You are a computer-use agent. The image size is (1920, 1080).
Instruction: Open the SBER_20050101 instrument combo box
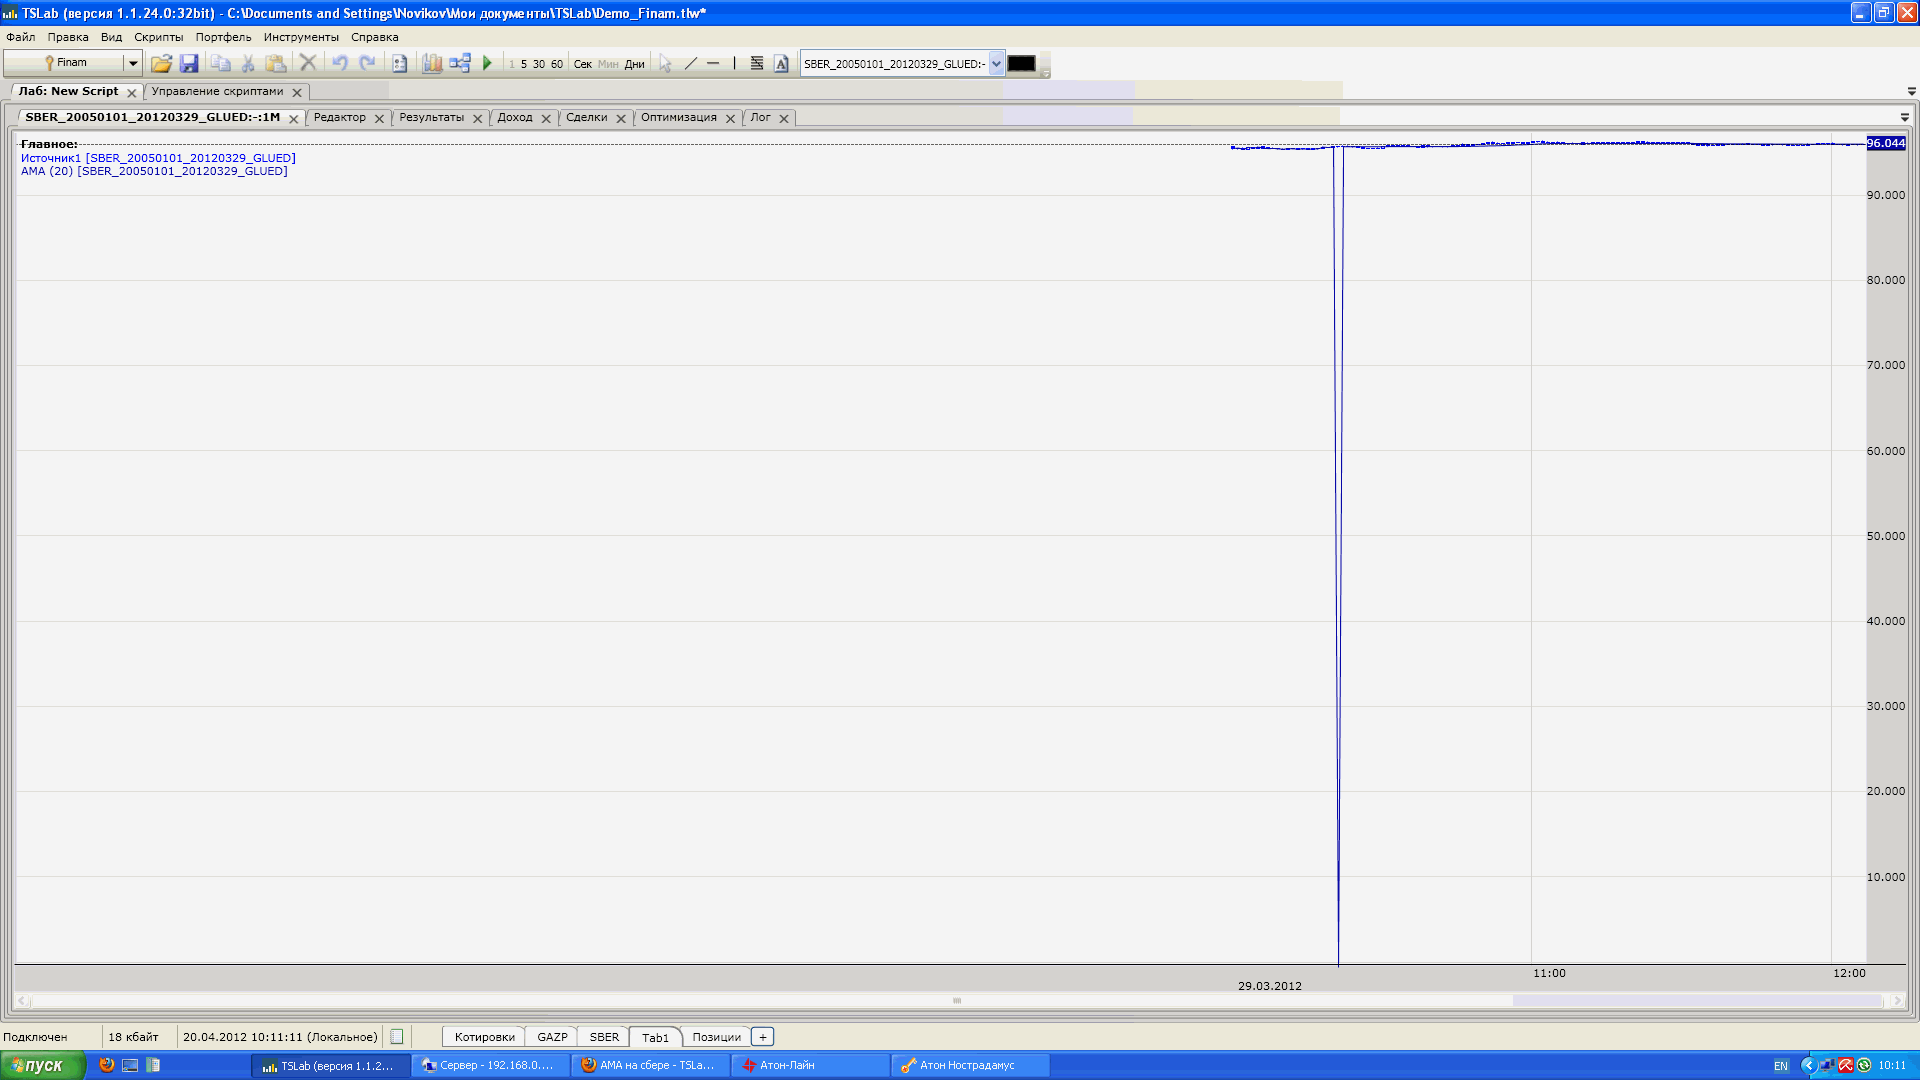[996, 63]
